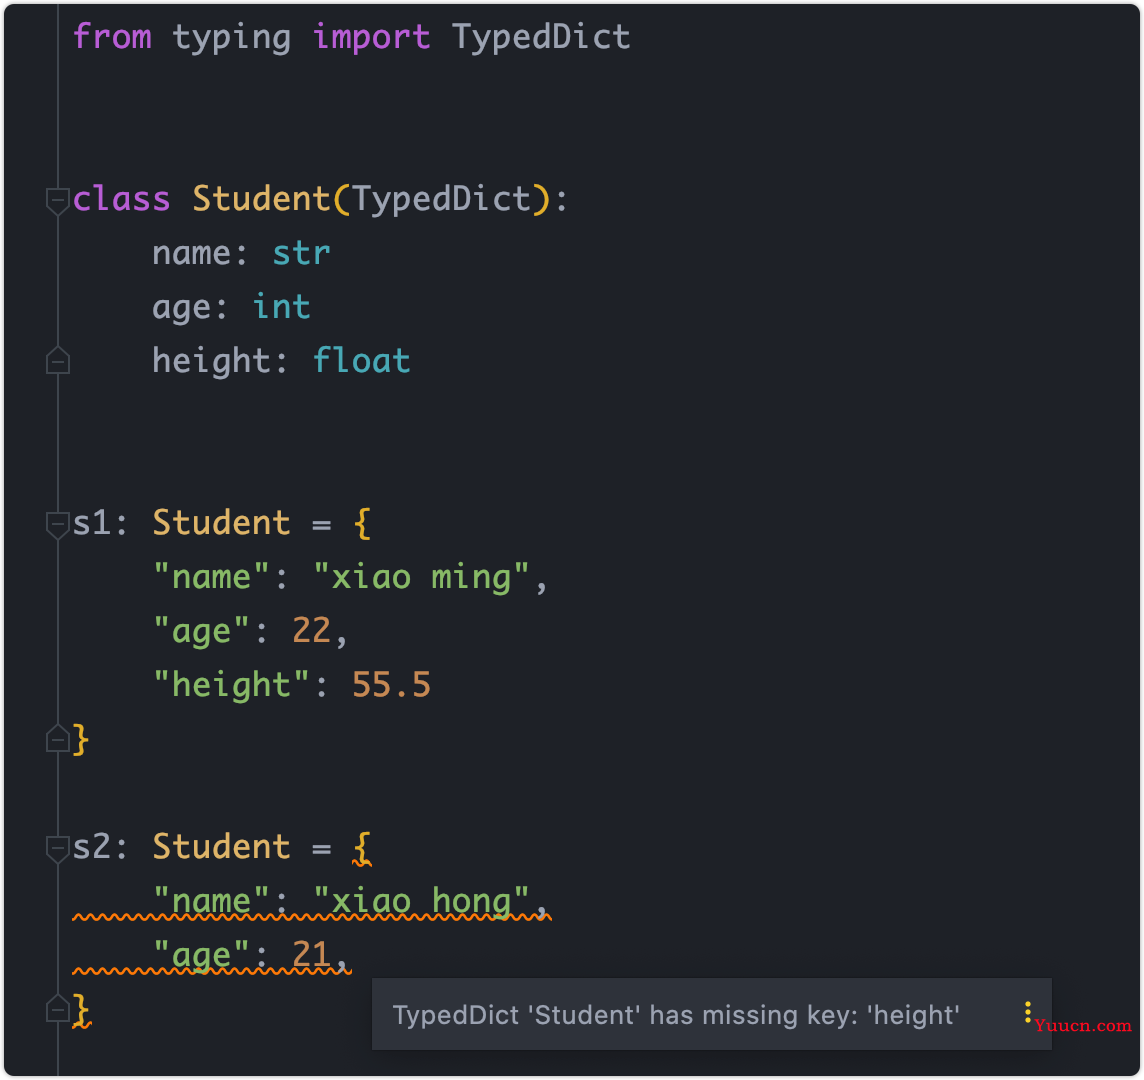Collapse the class Student fold marker
Viewport: 1144px width, 1080px height.
58,201
